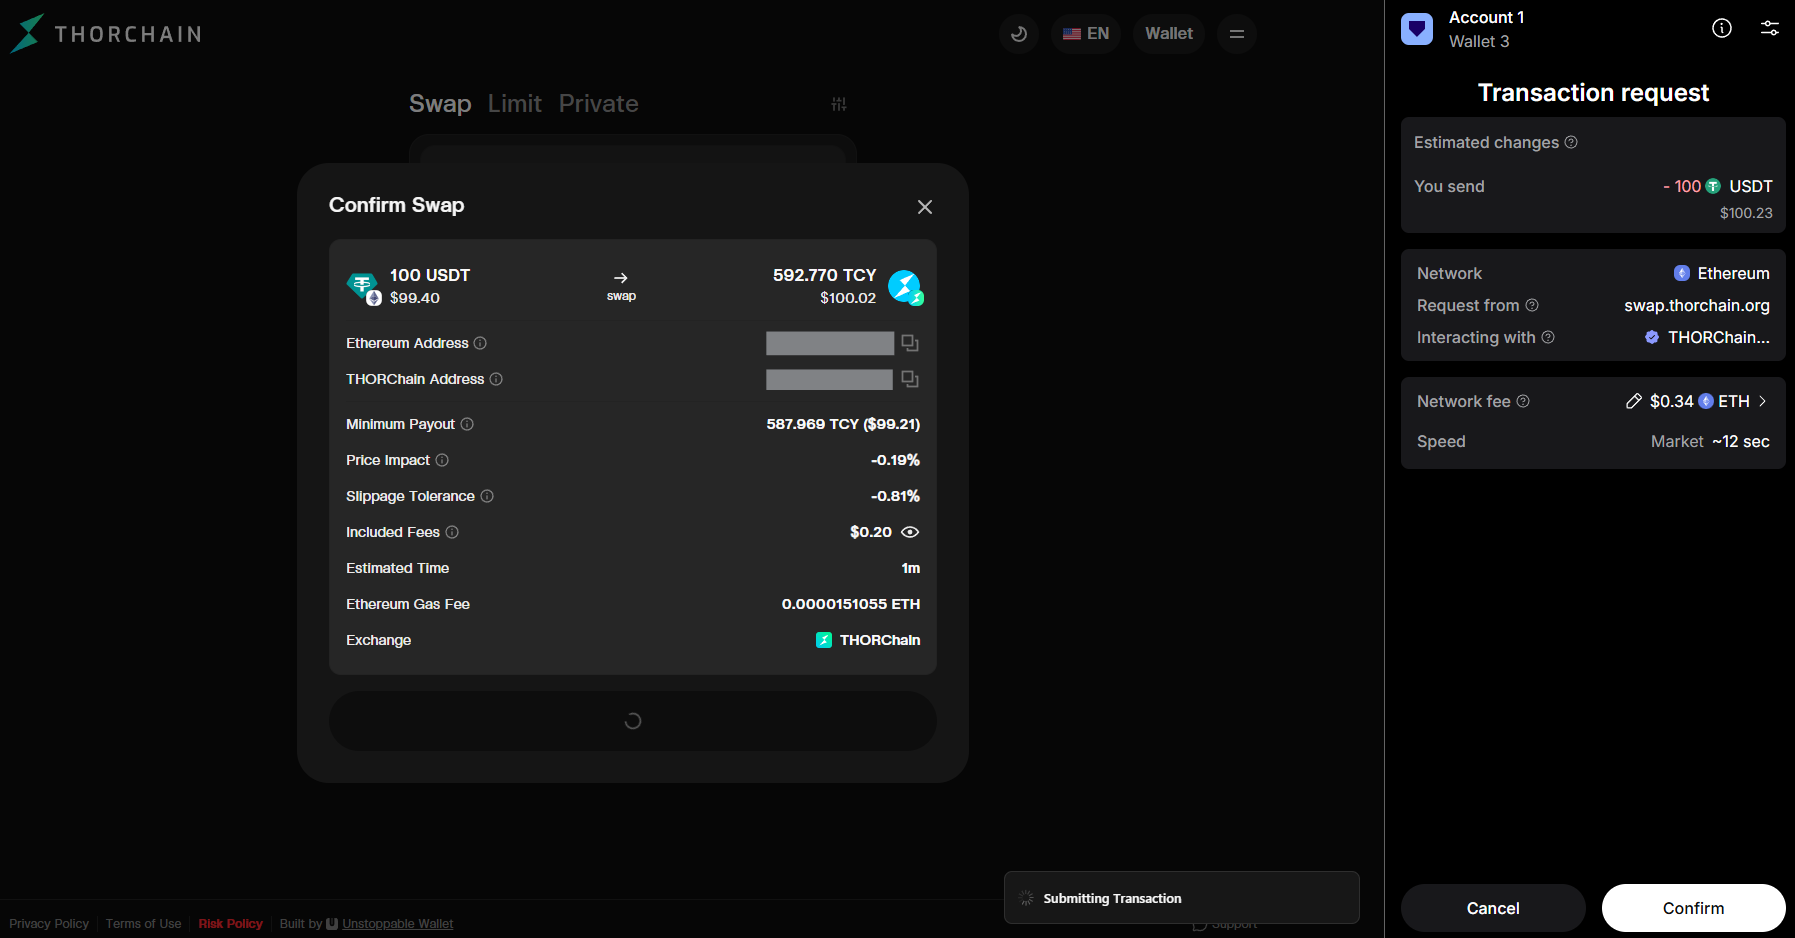Click the swap arrow icon
Image resolution: width=1795 pixels, height=938 pixels.
[621, 278]
